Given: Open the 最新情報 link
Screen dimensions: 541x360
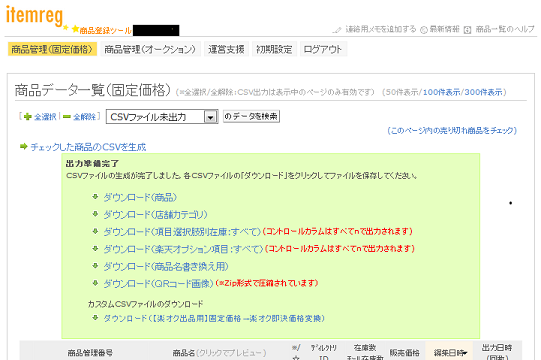Looking at the screenshot, I should [444, 29].
